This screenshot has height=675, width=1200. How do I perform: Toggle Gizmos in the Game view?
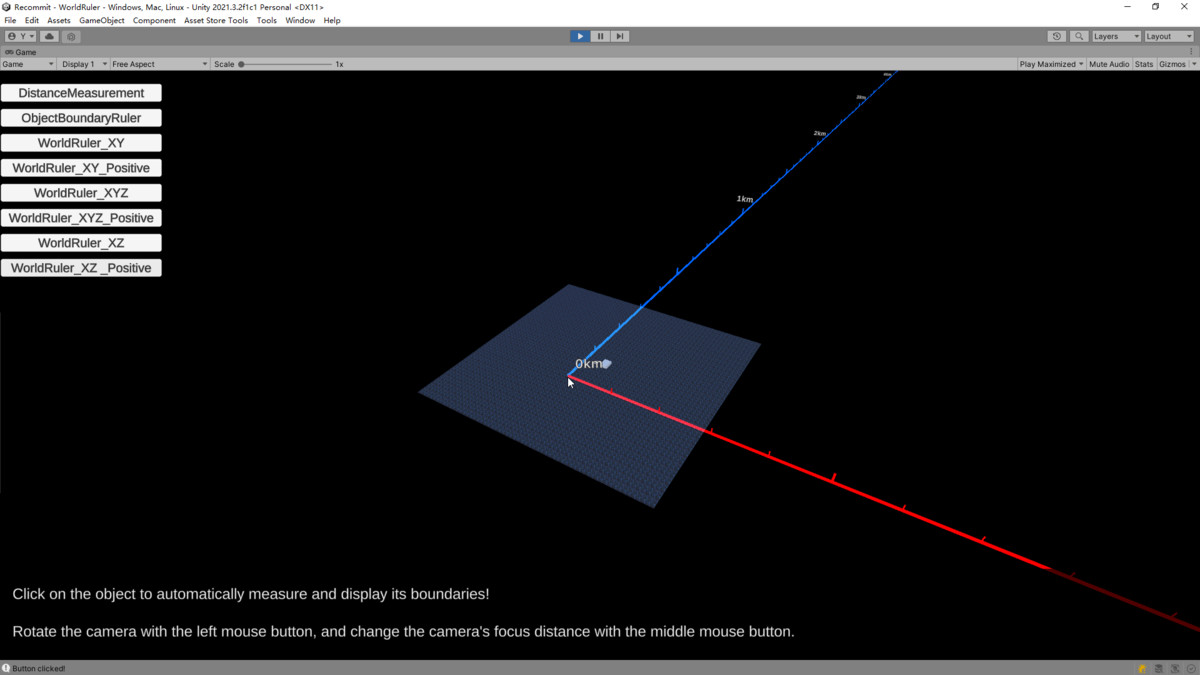tap(1172, 64)
